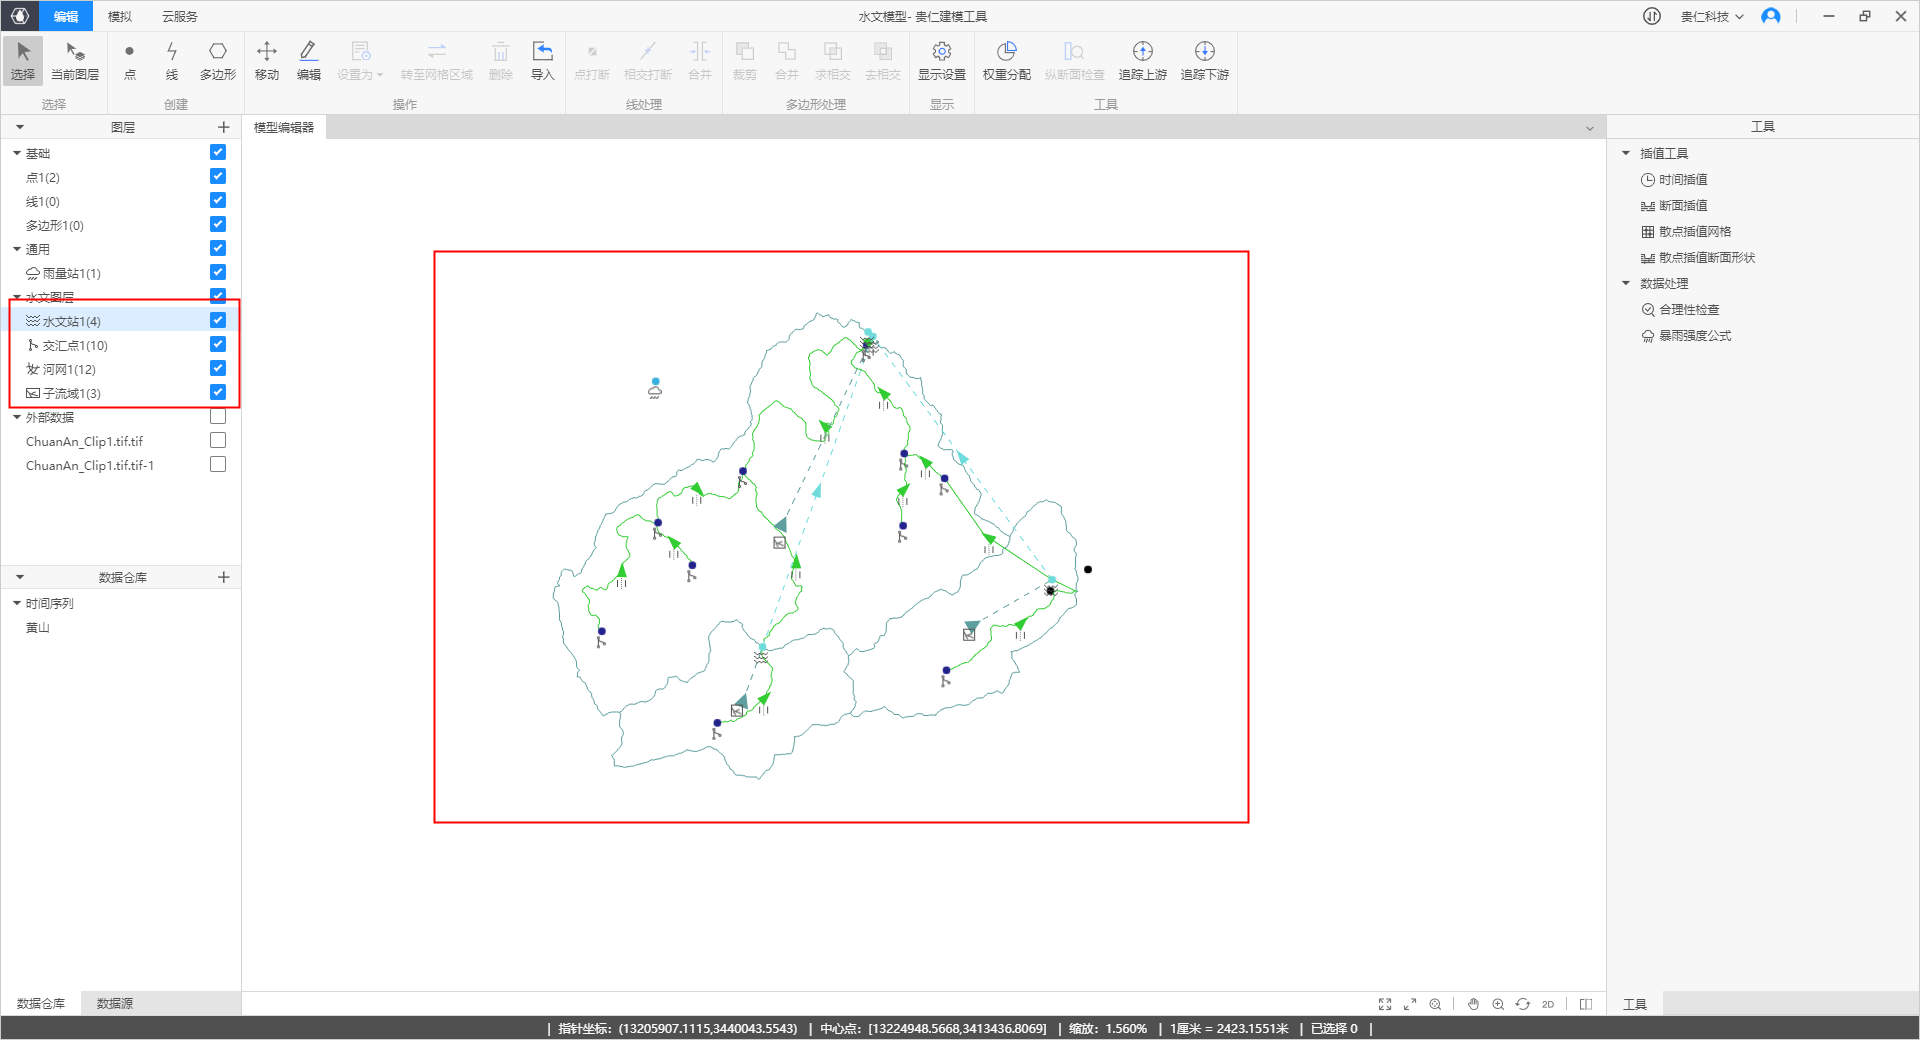
Task: Switch to the 模拟 ribbon tab
Action: point(120,17)
